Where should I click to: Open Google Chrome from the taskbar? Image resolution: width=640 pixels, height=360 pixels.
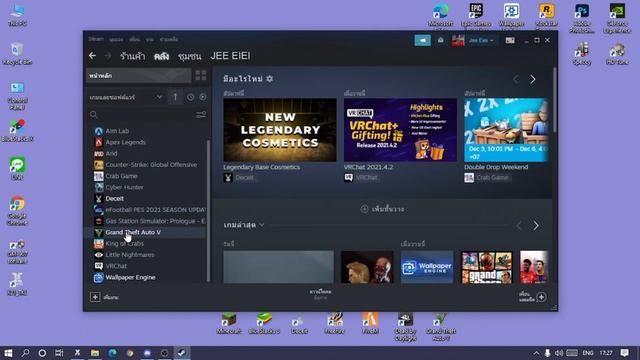point(130,353)
